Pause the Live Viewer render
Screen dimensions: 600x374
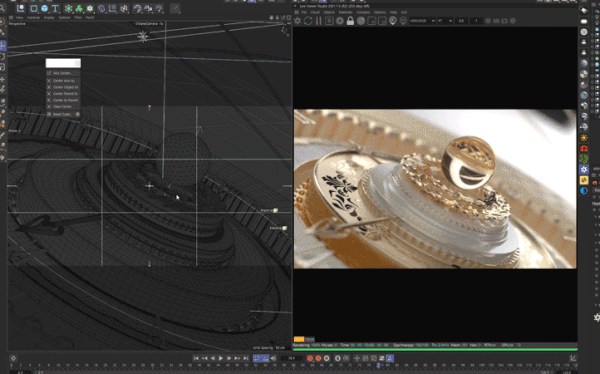[x=318, y=21]
